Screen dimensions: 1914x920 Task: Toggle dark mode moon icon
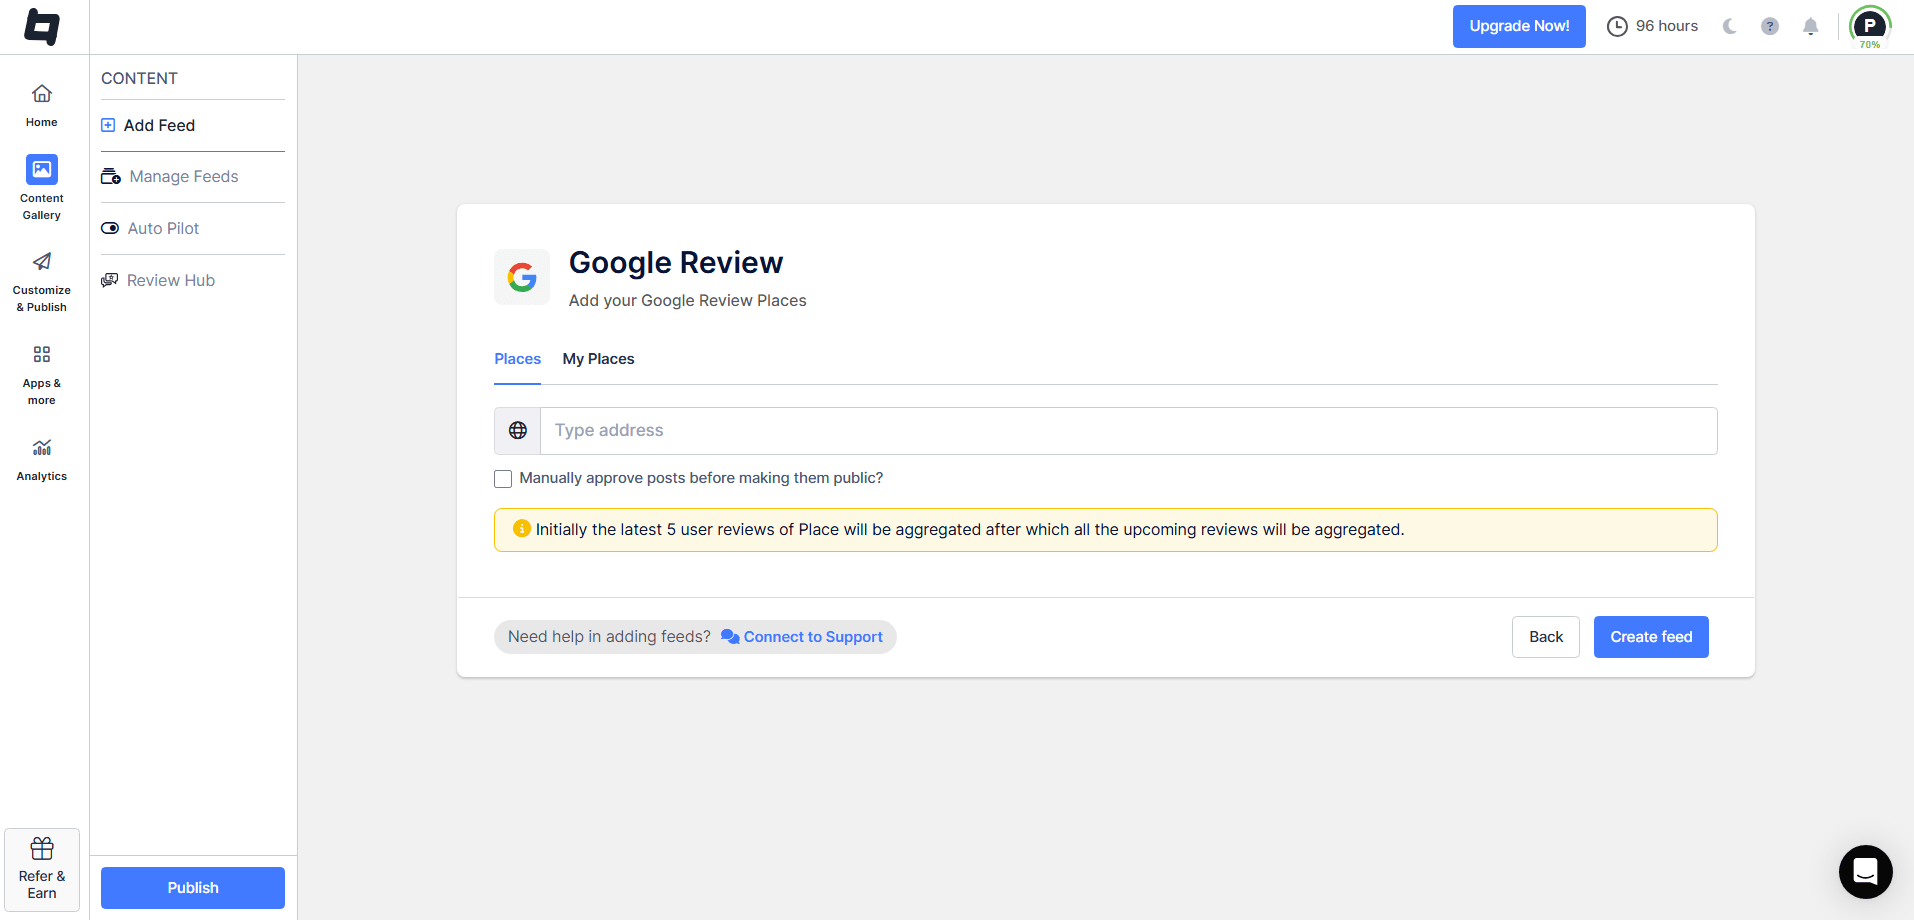tap(1729, 26)
